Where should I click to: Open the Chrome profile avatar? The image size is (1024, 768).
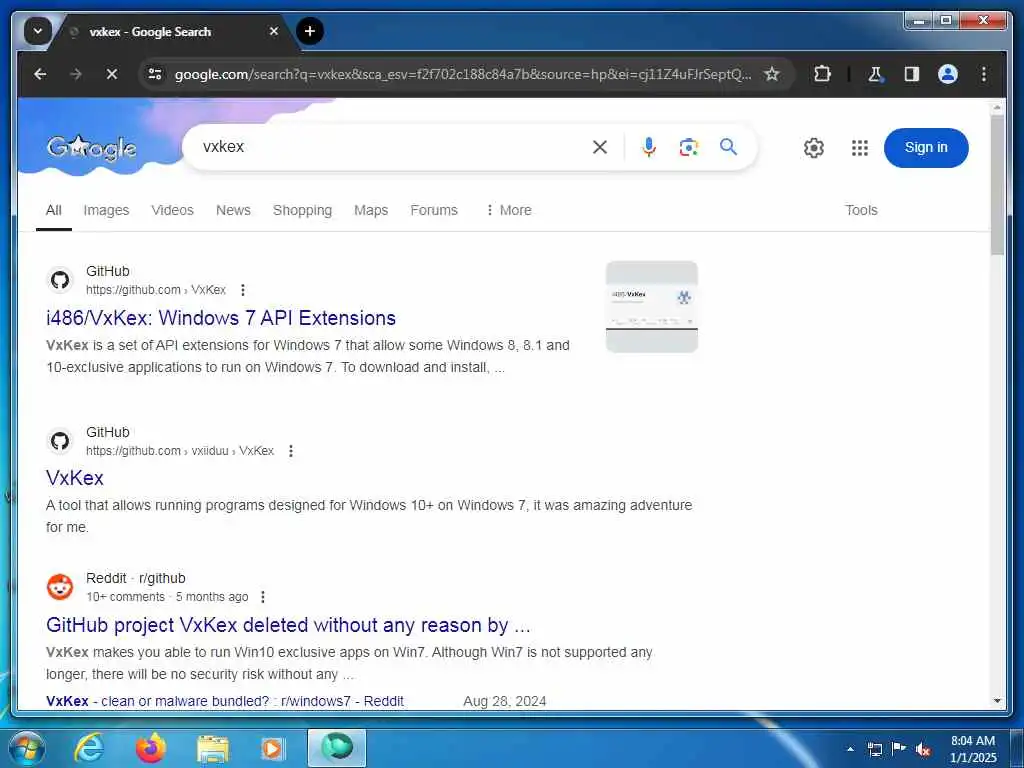pos(948,74)
